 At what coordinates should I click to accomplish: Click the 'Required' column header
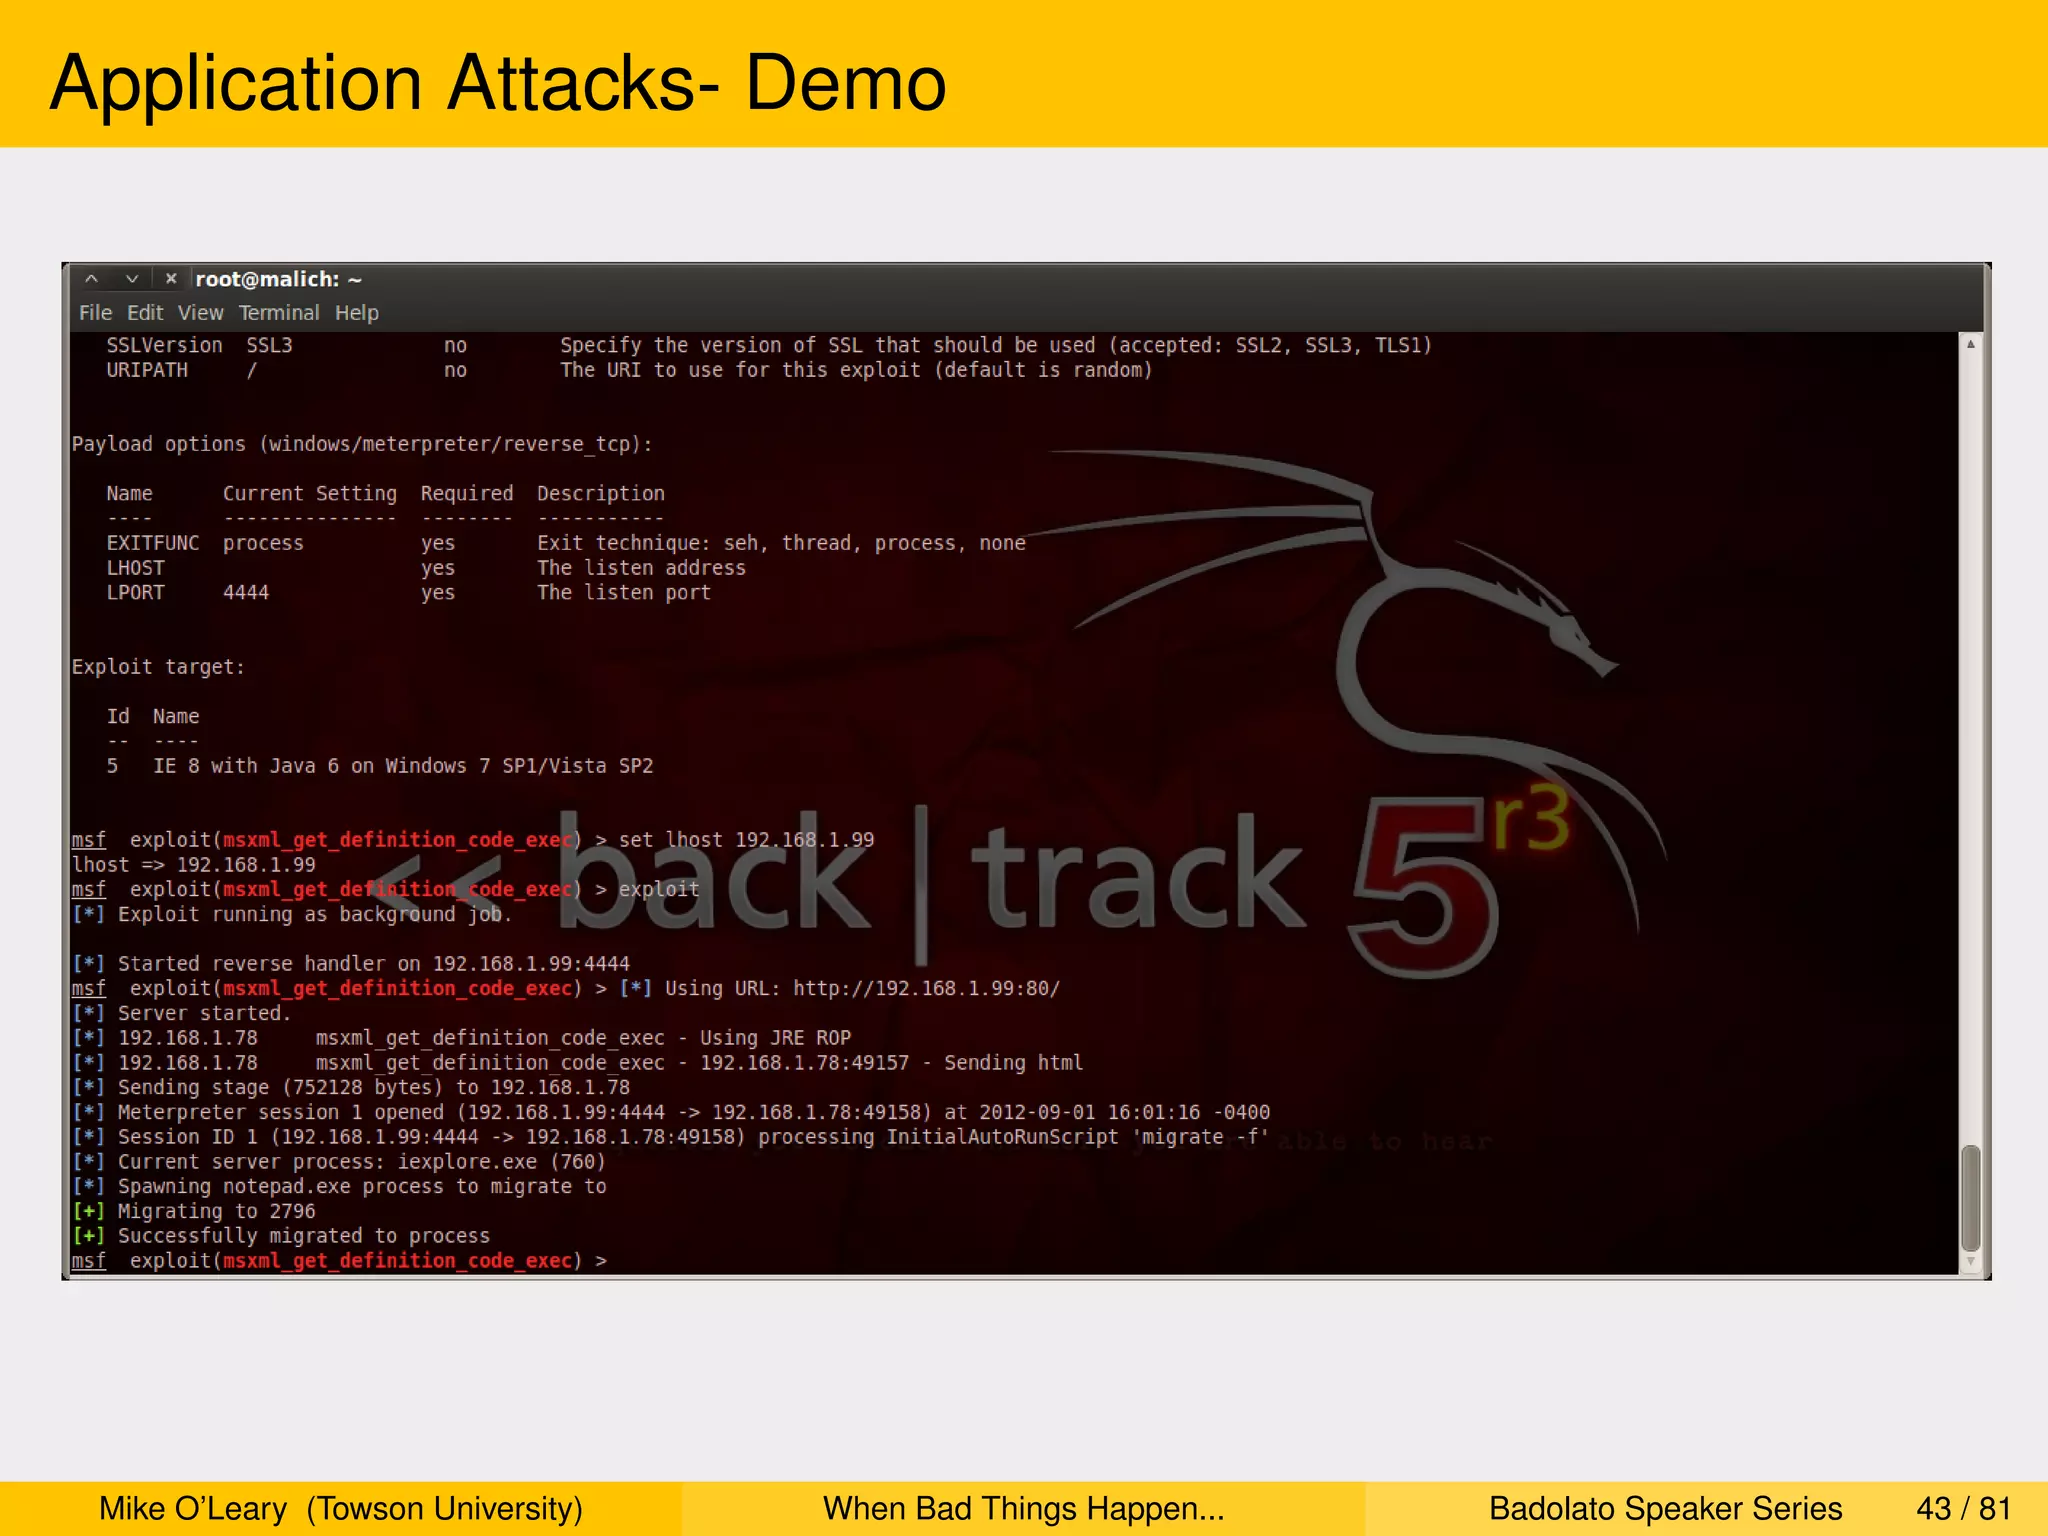coord(467,493)
